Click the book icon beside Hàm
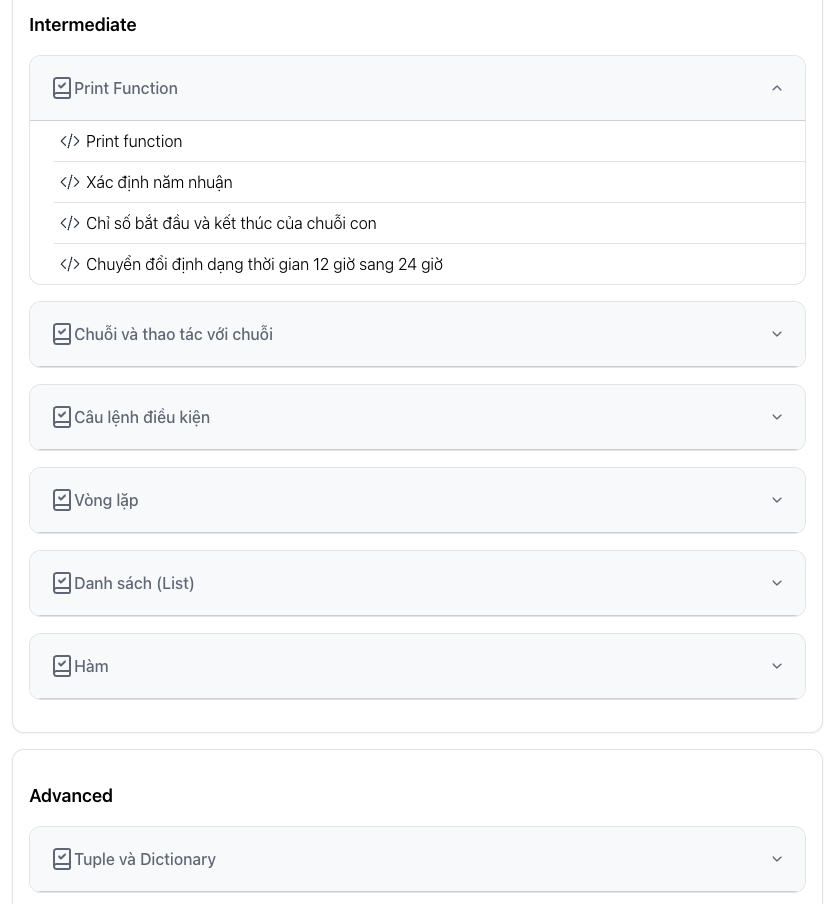This screenshot has height=904, width=829. pos(62,666)
